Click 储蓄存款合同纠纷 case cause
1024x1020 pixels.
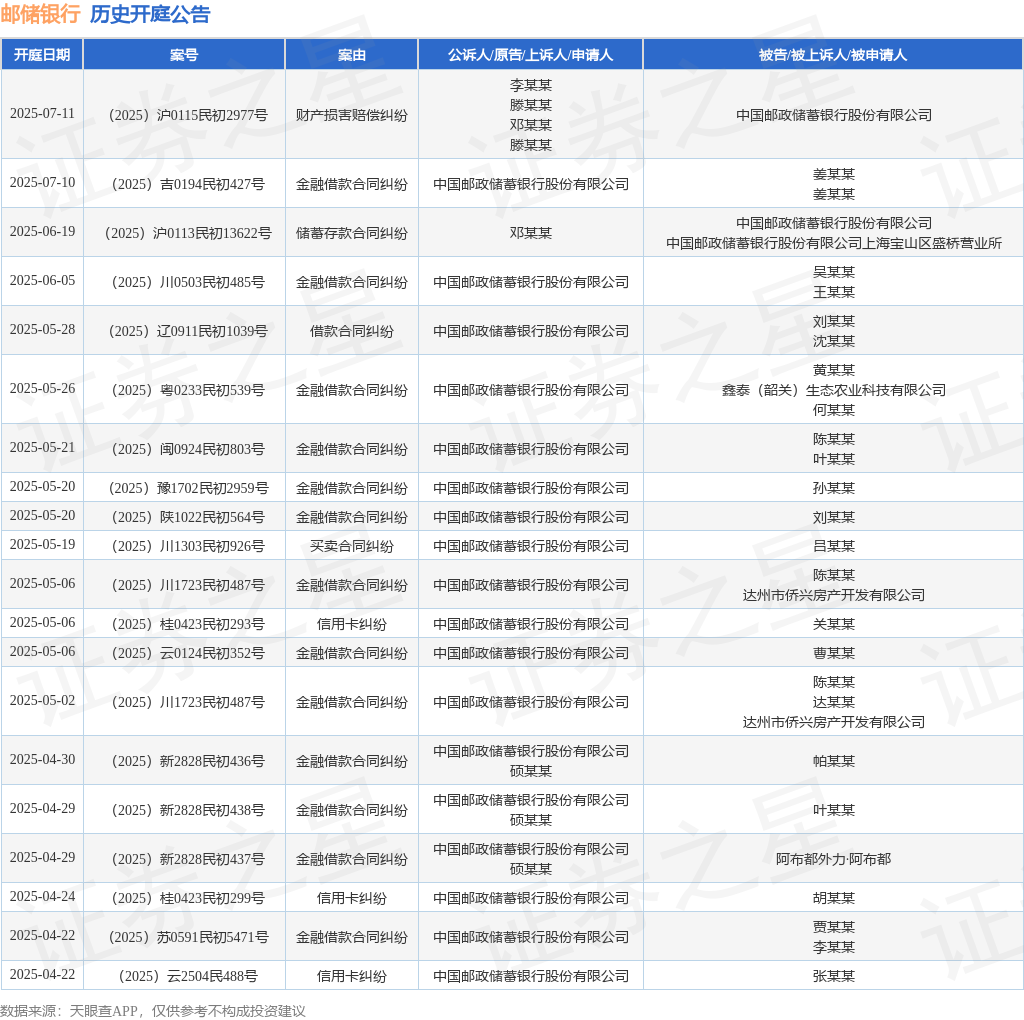point(351,233)
